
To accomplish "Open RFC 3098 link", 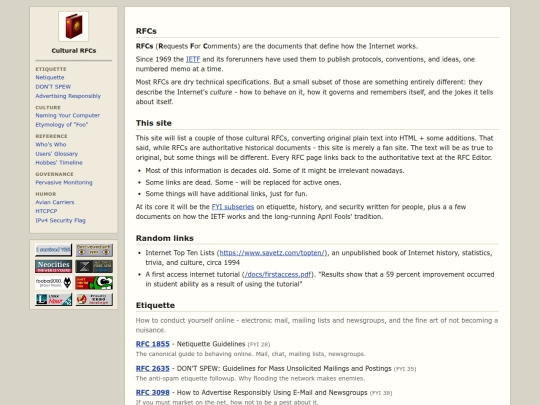I will [153, 393].
